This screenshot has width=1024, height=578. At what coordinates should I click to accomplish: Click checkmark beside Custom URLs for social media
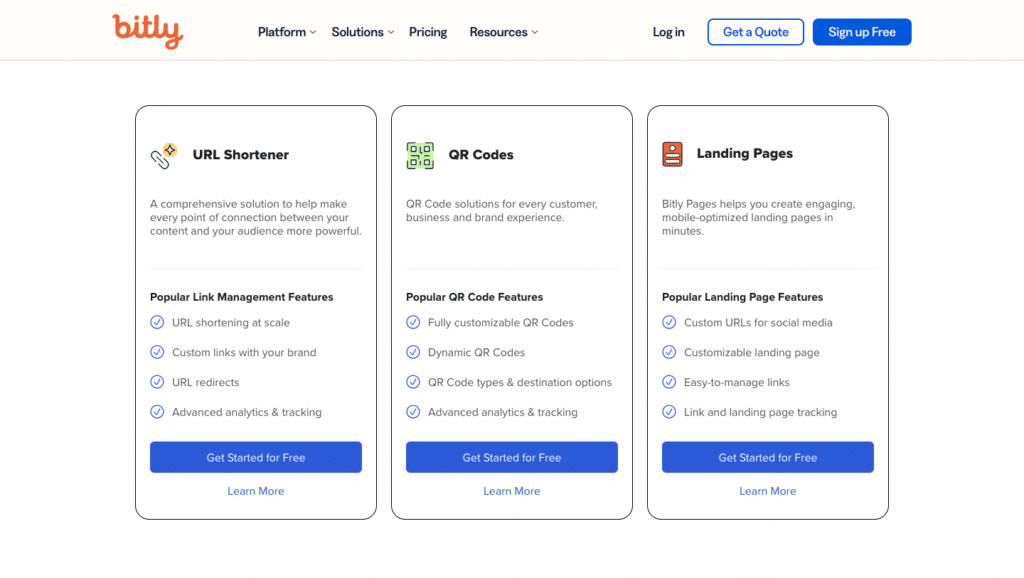[669, 322]
